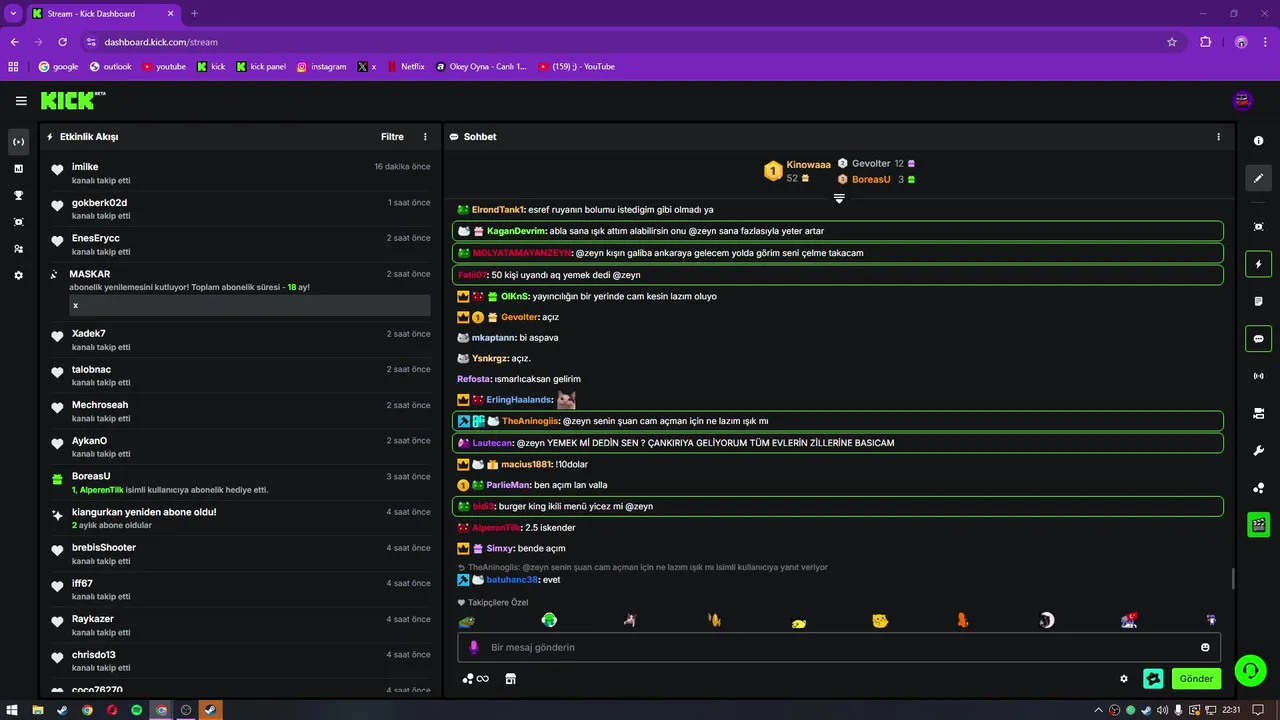Screen dimensions: 1280x720
Task: Open the hamburger menu beside the Kick logo
Action: click(x=21, y=100)
